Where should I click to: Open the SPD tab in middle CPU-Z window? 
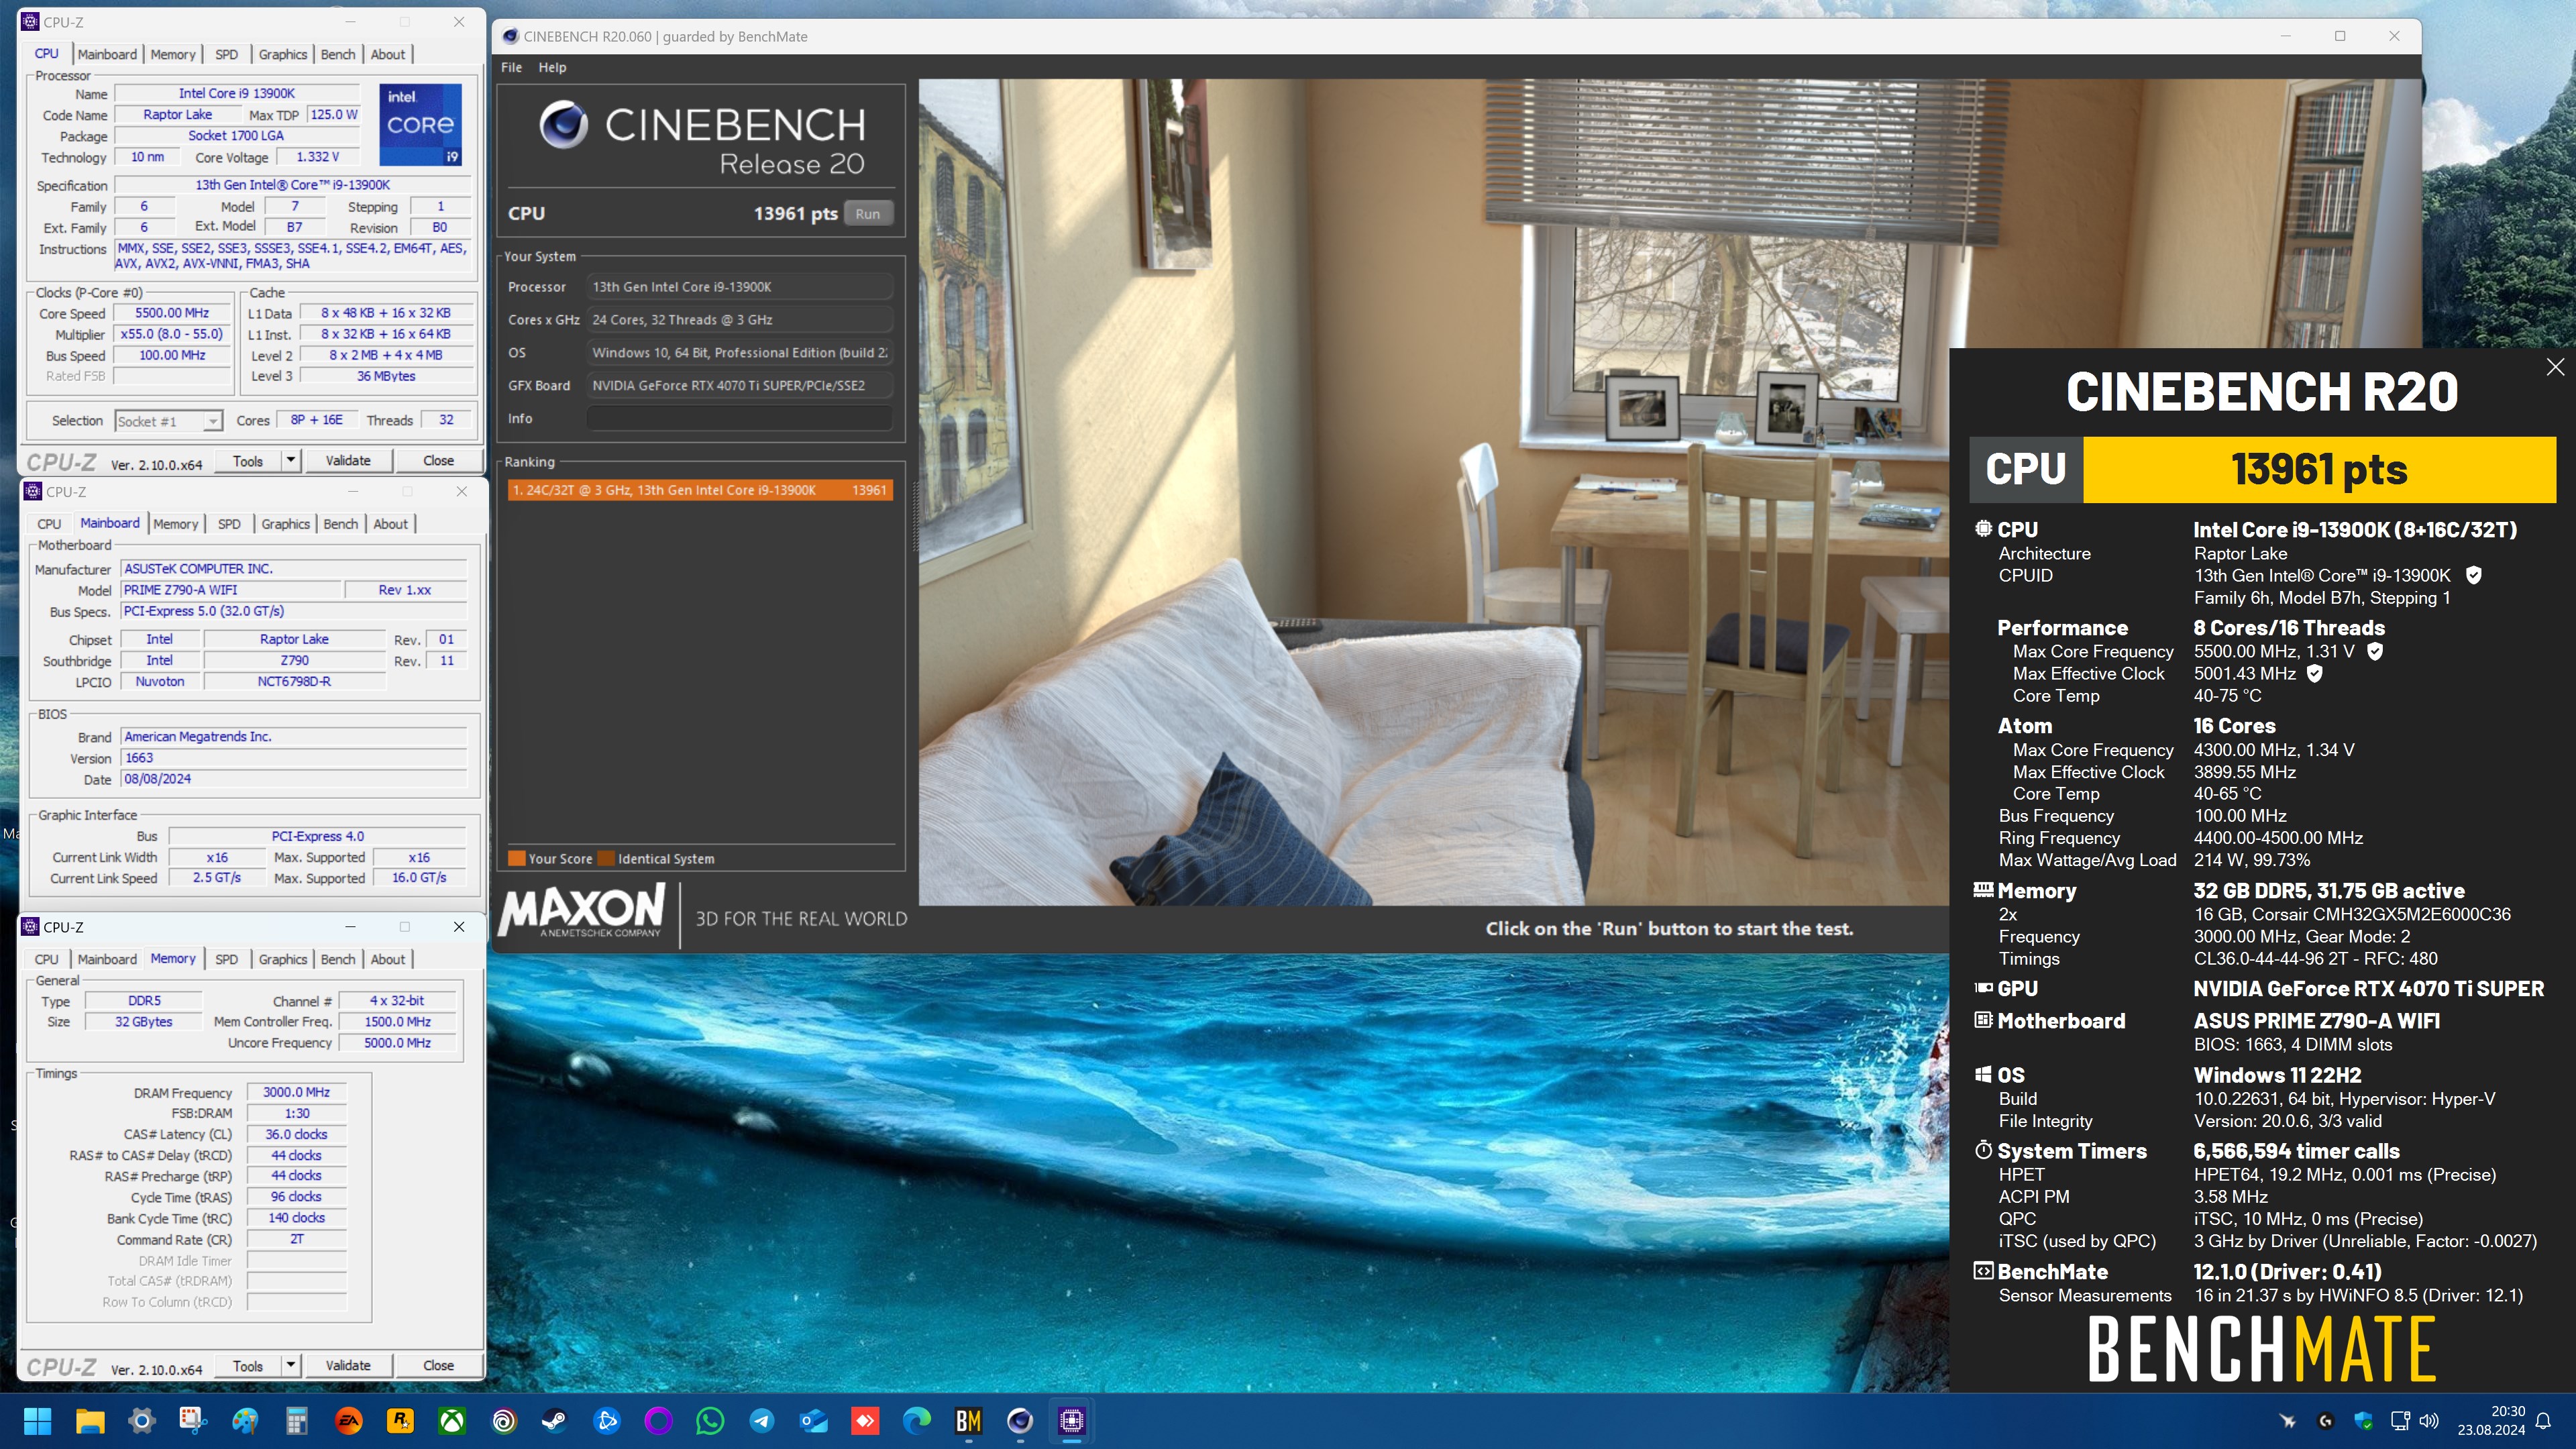click(229, 523)
